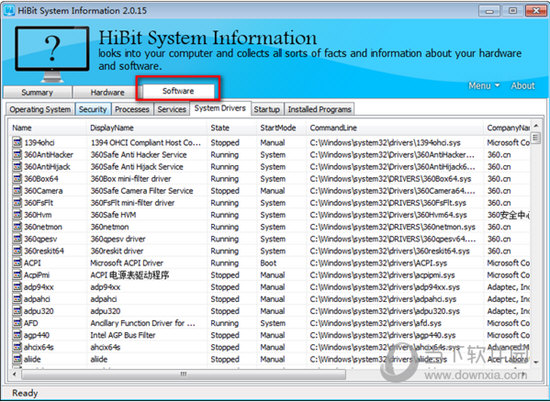This screenshot has height=402, width=550.
Task: Select 'Intel AGP Bus Filter' display name
Action: coord(123,335)
